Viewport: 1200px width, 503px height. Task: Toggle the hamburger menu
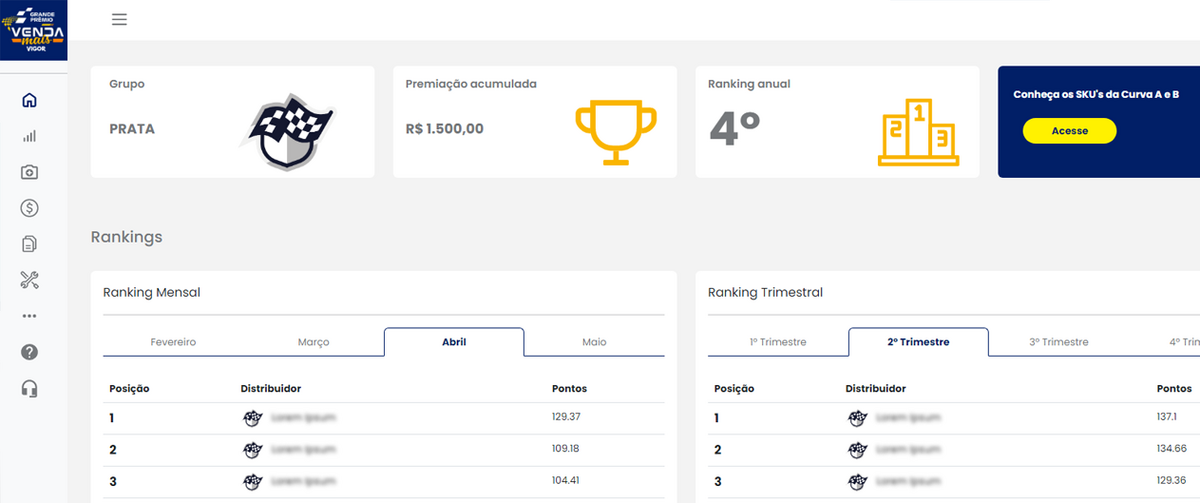(x=120, y=19)
